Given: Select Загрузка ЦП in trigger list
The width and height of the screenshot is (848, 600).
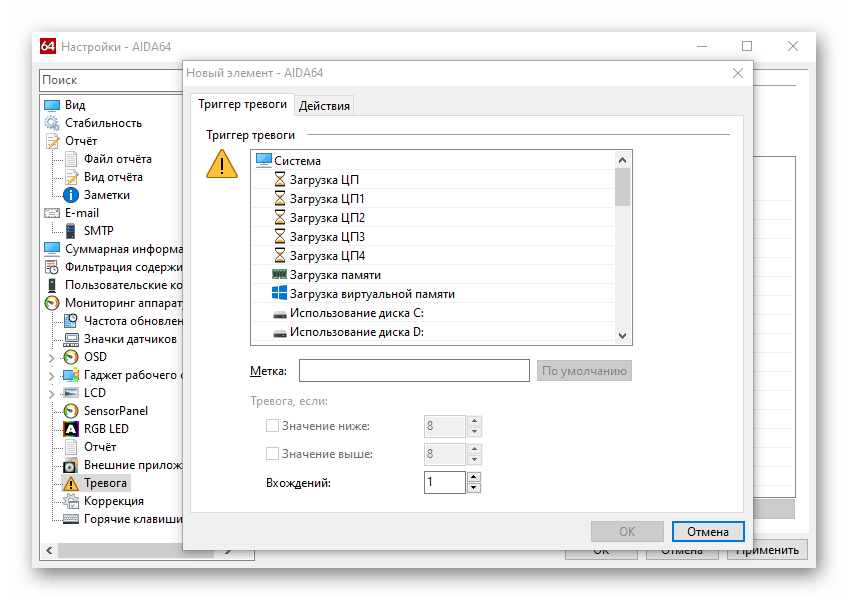Looking at the screenshot, I should tap(433, 180).
